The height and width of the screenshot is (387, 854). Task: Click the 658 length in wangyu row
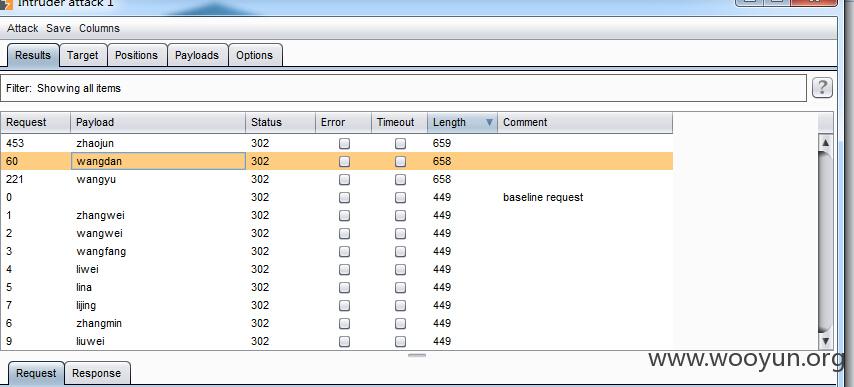tap(442, 180)
